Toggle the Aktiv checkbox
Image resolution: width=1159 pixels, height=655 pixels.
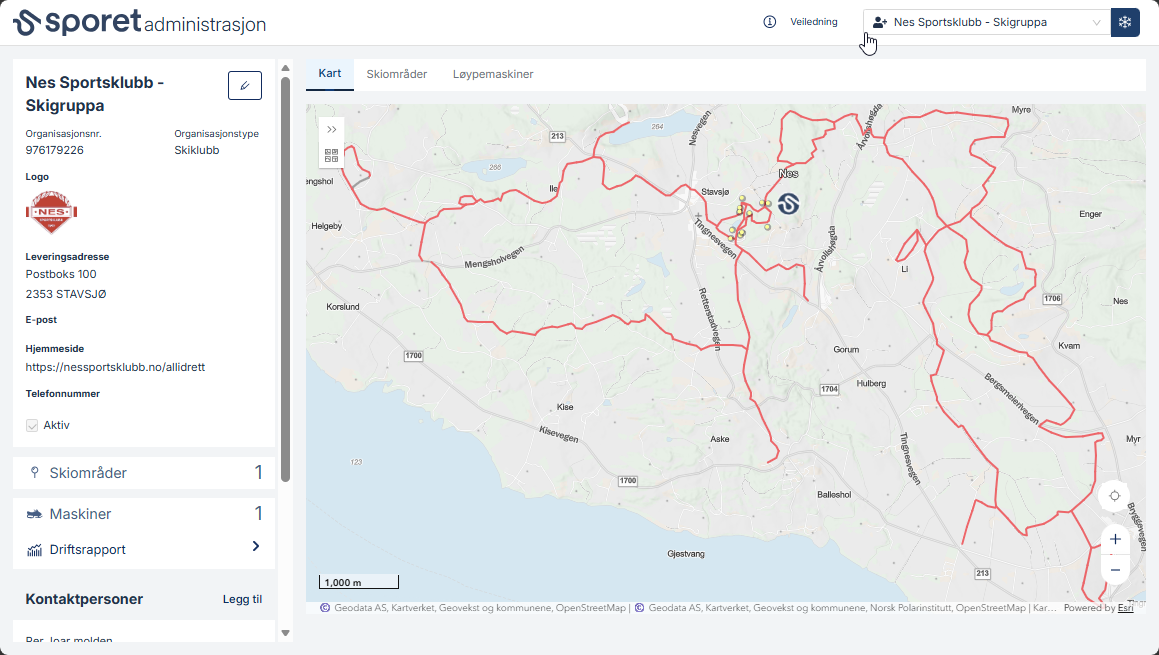click(x=32, y=425)
